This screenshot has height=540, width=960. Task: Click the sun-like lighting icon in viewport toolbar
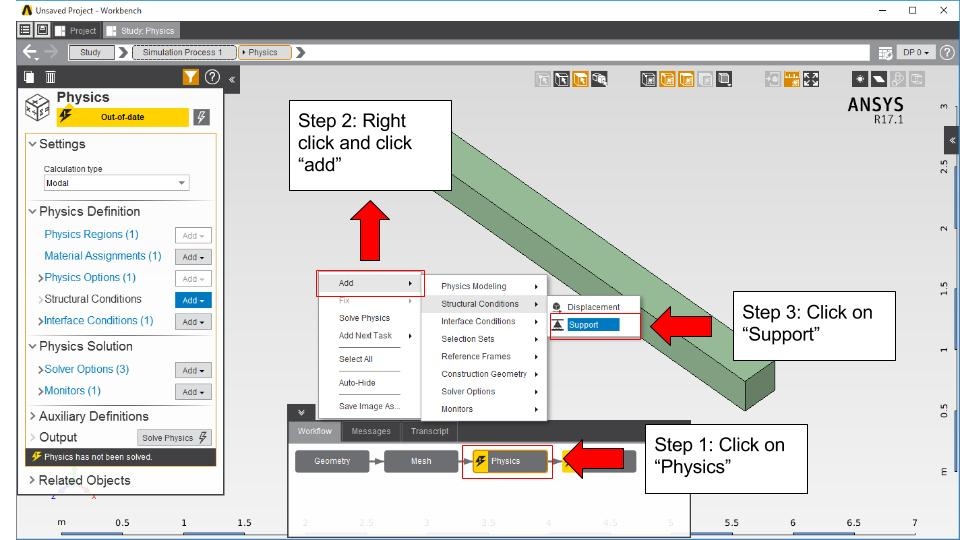860,79
